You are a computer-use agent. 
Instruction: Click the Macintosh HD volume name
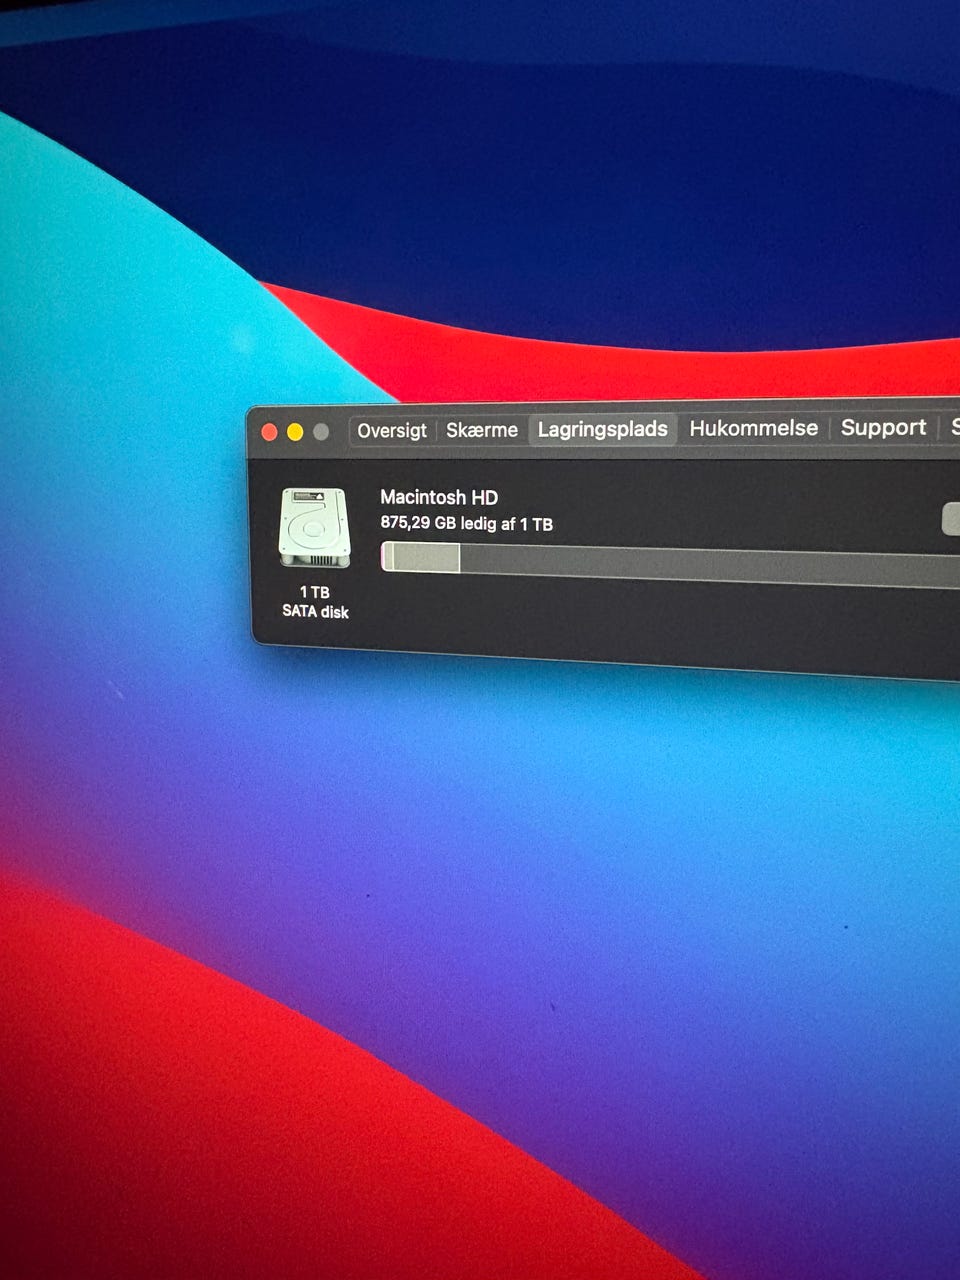pyautogui.click(x=439, y=497)
